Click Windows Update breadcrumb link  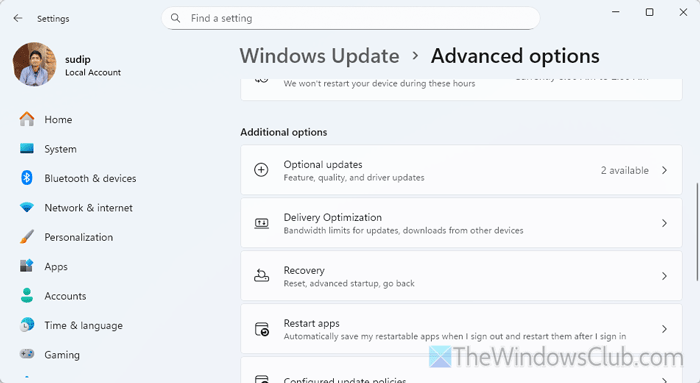(319, 56)
